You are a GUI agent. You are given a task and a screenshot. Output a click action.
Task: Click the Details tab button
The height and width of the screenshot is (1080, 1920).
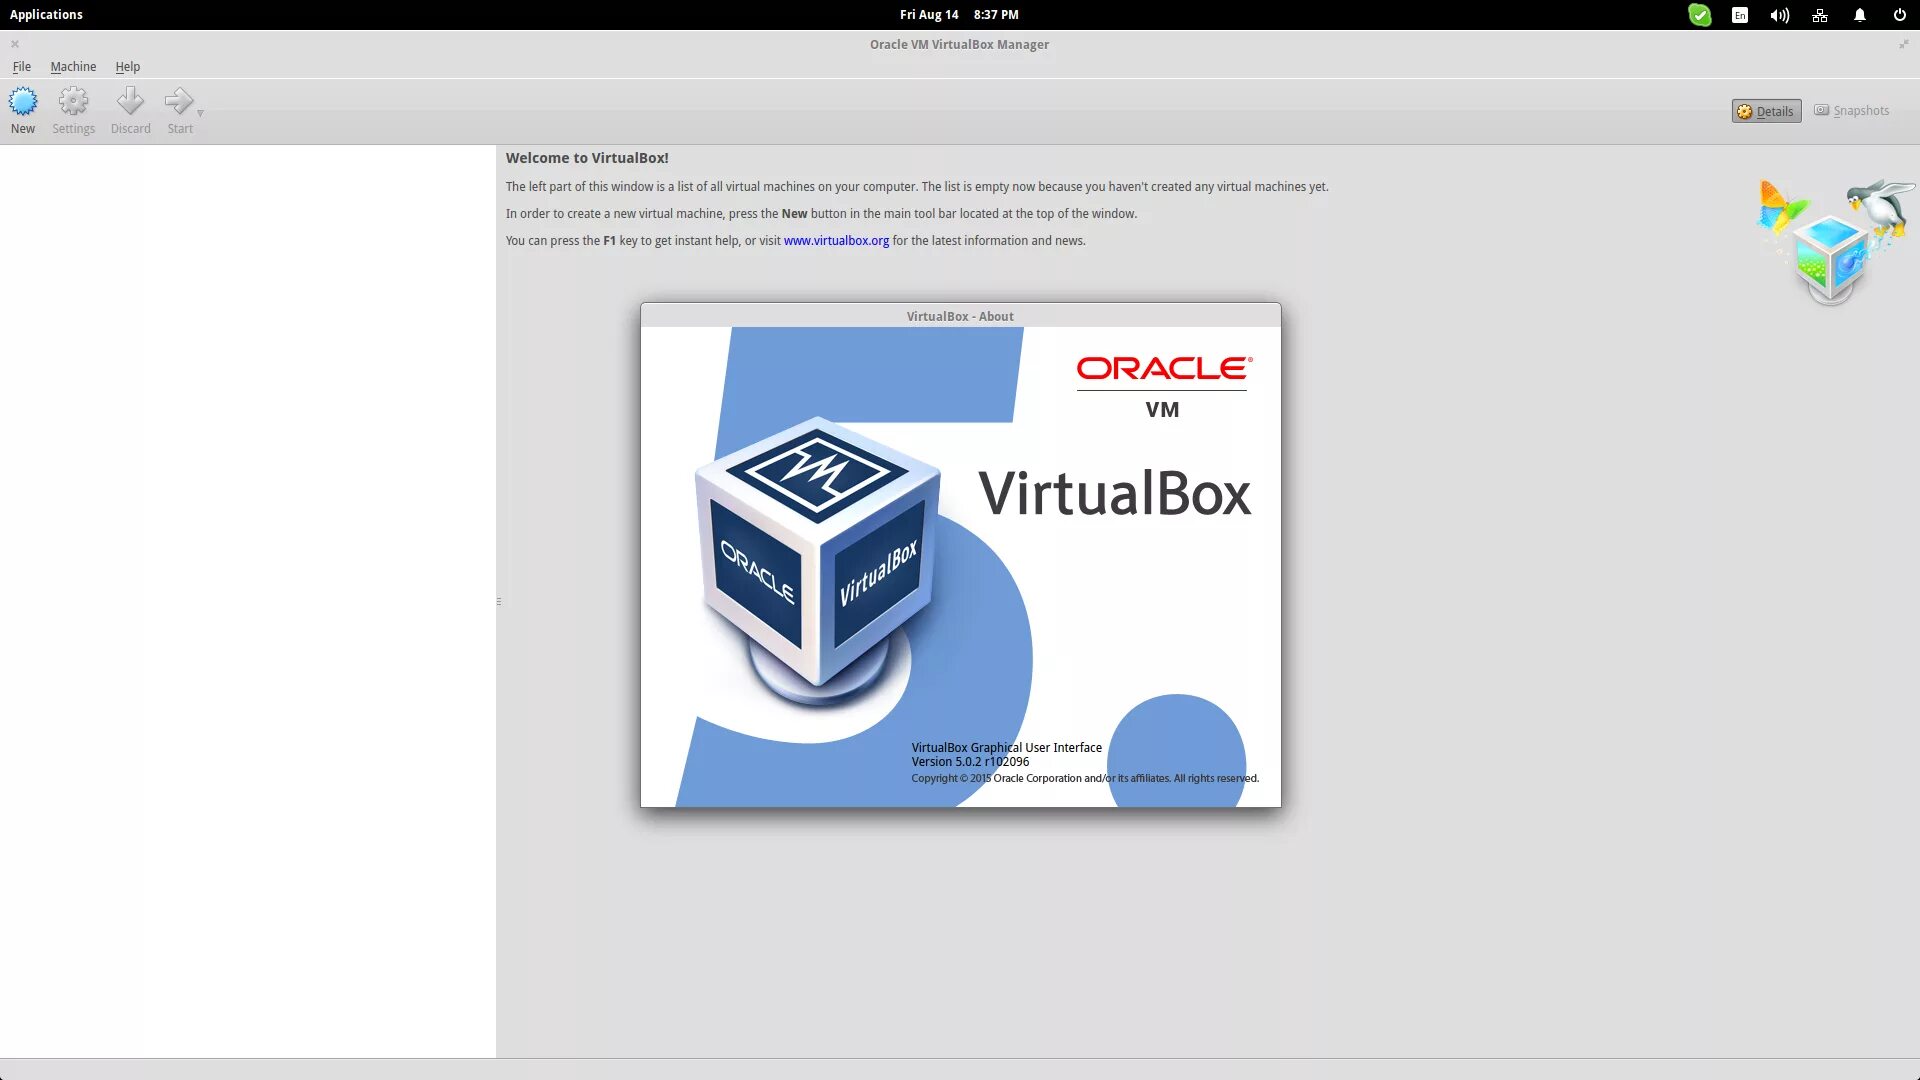pos(1766,109)
